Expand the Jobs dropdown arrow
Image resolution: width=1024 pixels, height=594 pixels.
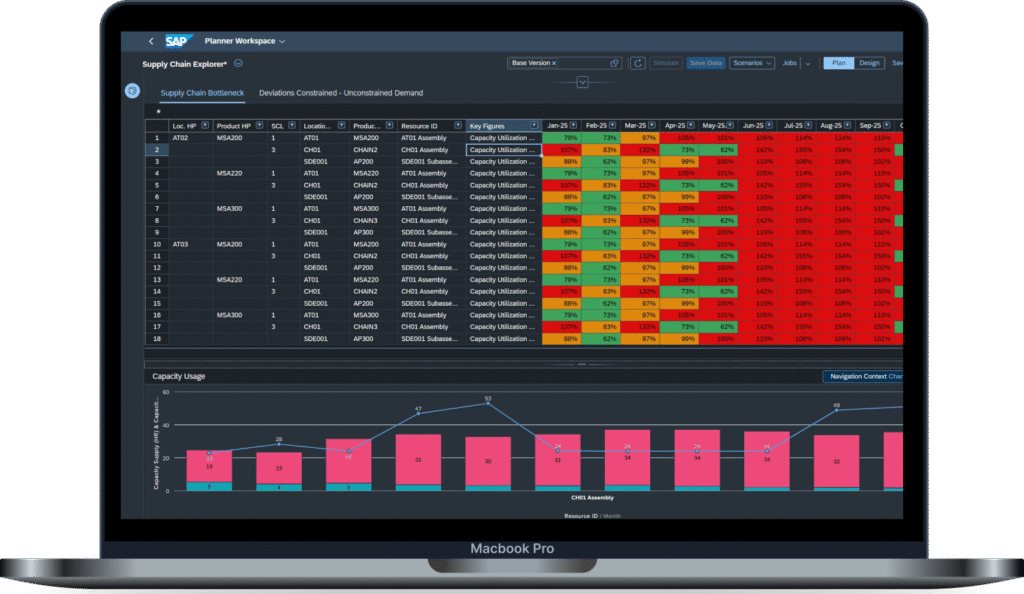pos(808,64)
